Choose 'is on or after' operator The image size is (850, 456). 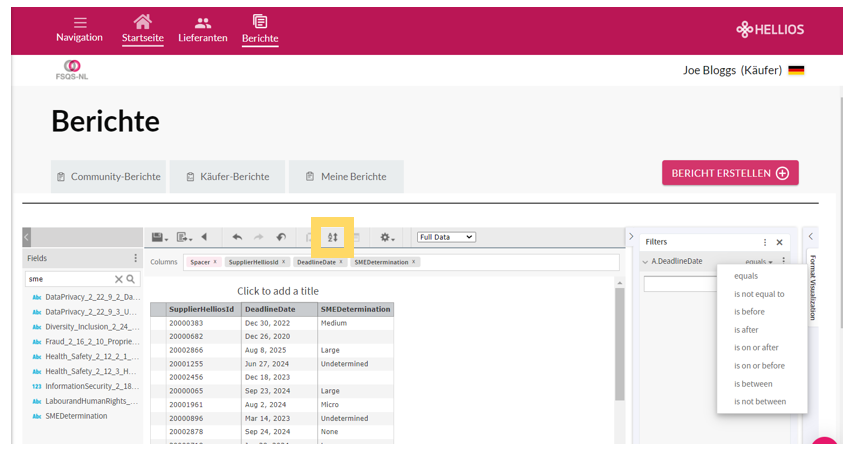click(x=756, y=348)
